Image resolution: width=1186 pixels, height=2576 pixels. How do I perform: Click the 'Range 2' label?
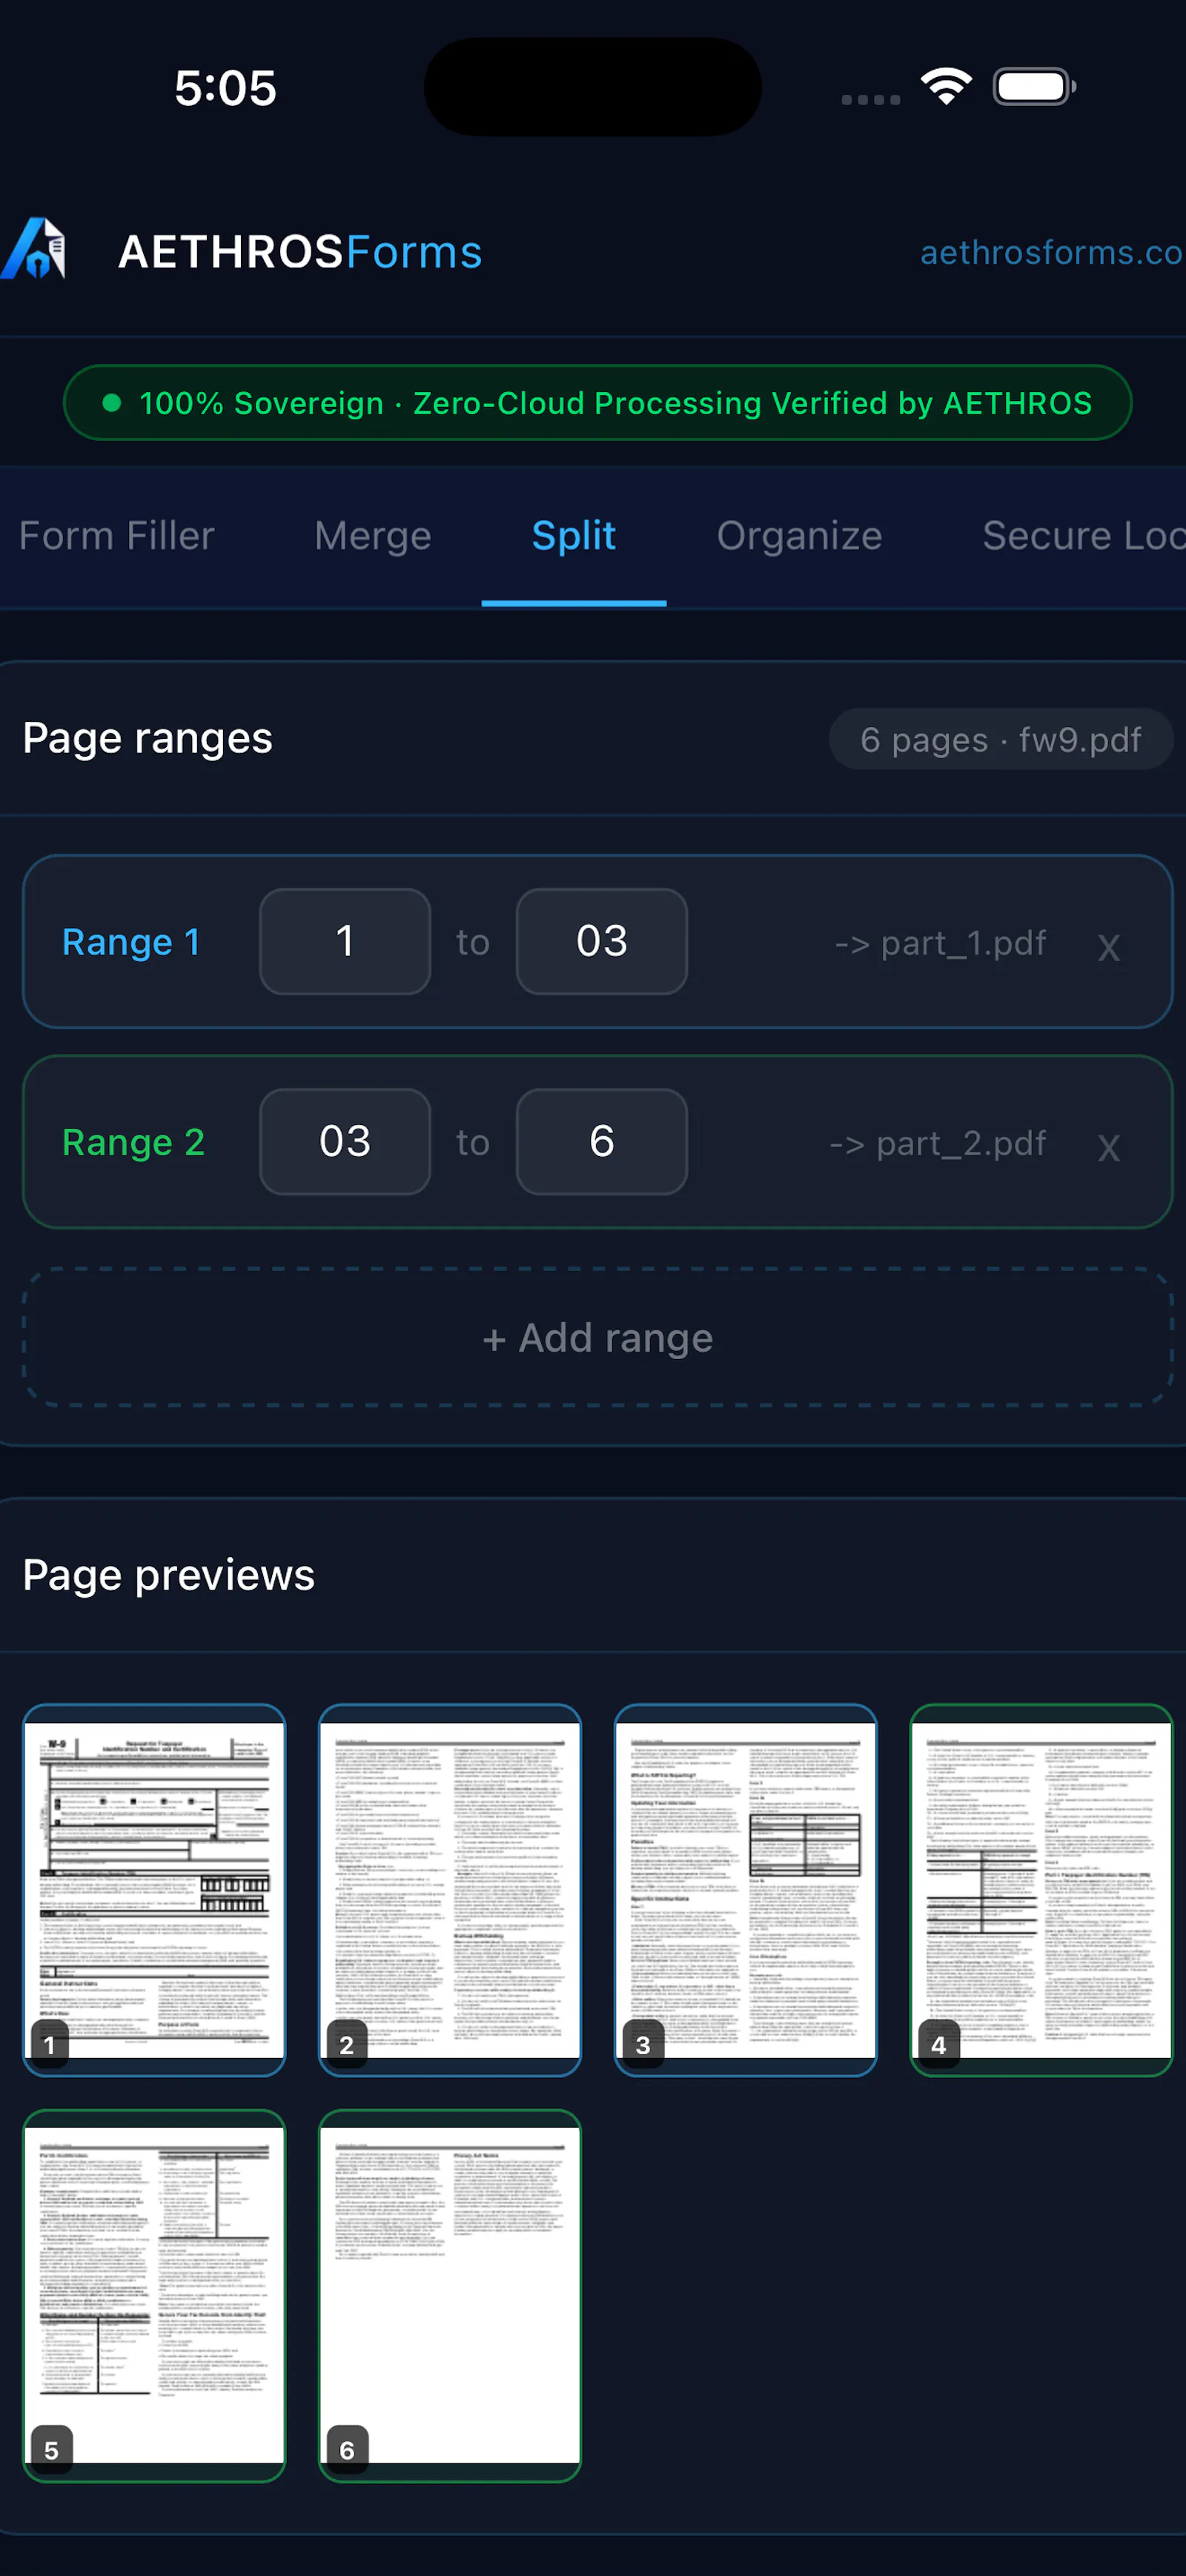pos(133,1142)
